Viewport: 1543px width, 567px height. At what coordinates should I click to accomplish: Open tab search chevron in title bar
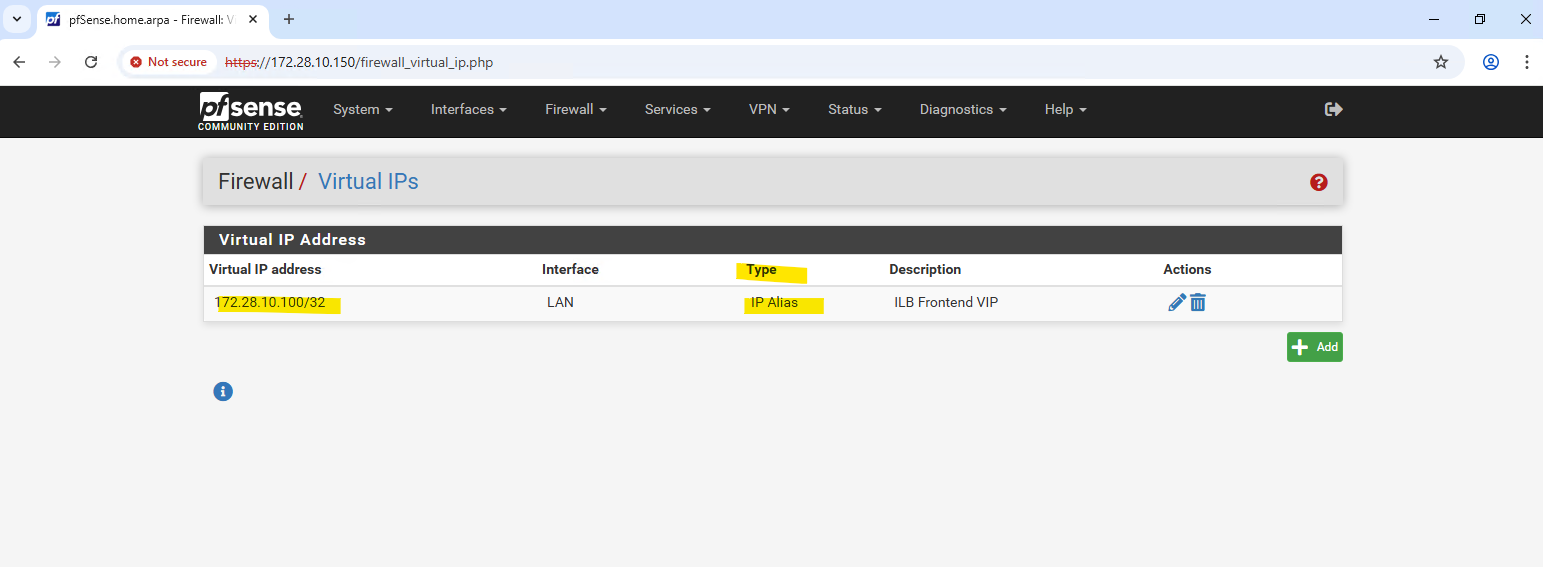16,19
